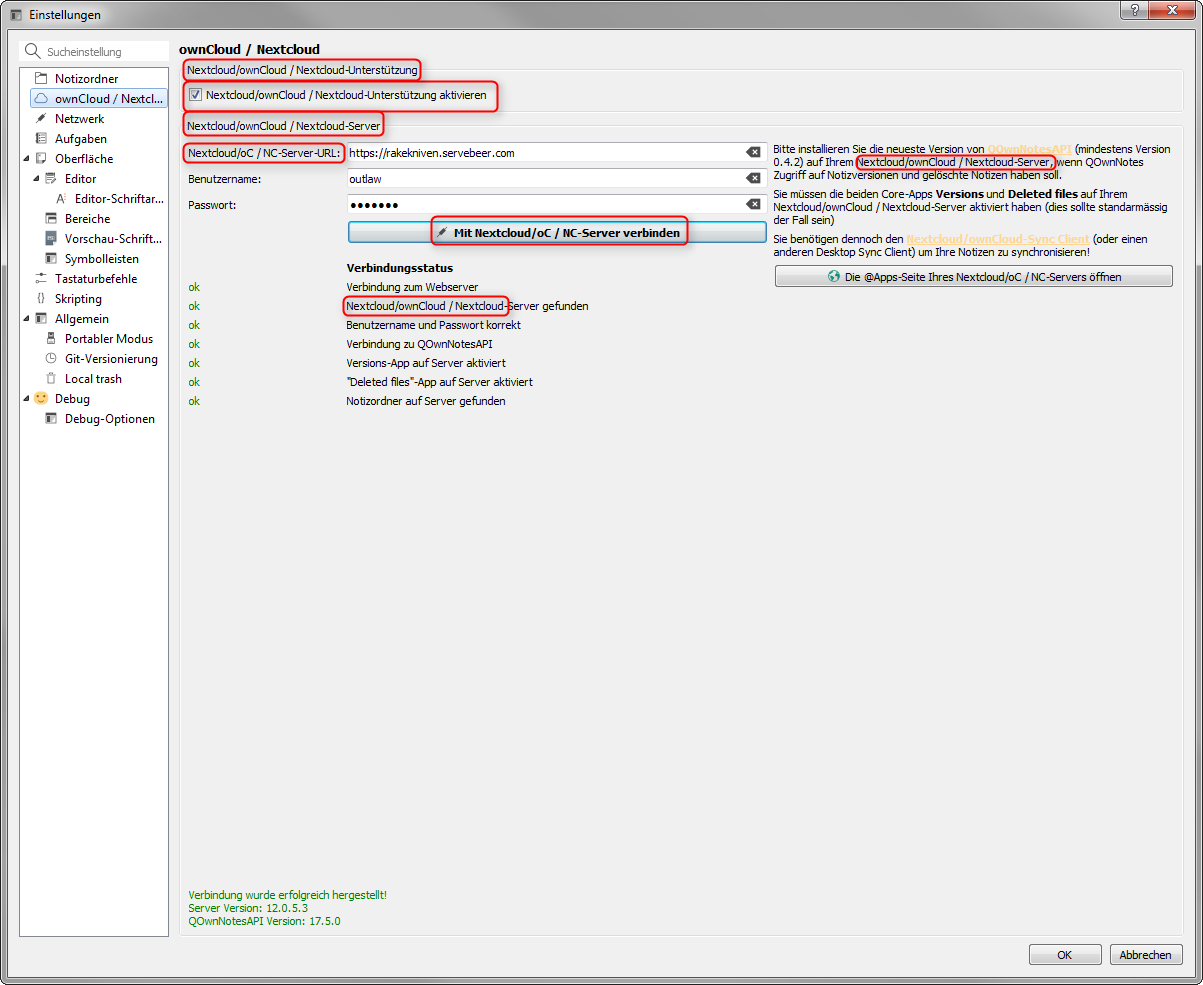Collapse the Editor tree branch

click(x=37, y=178)
